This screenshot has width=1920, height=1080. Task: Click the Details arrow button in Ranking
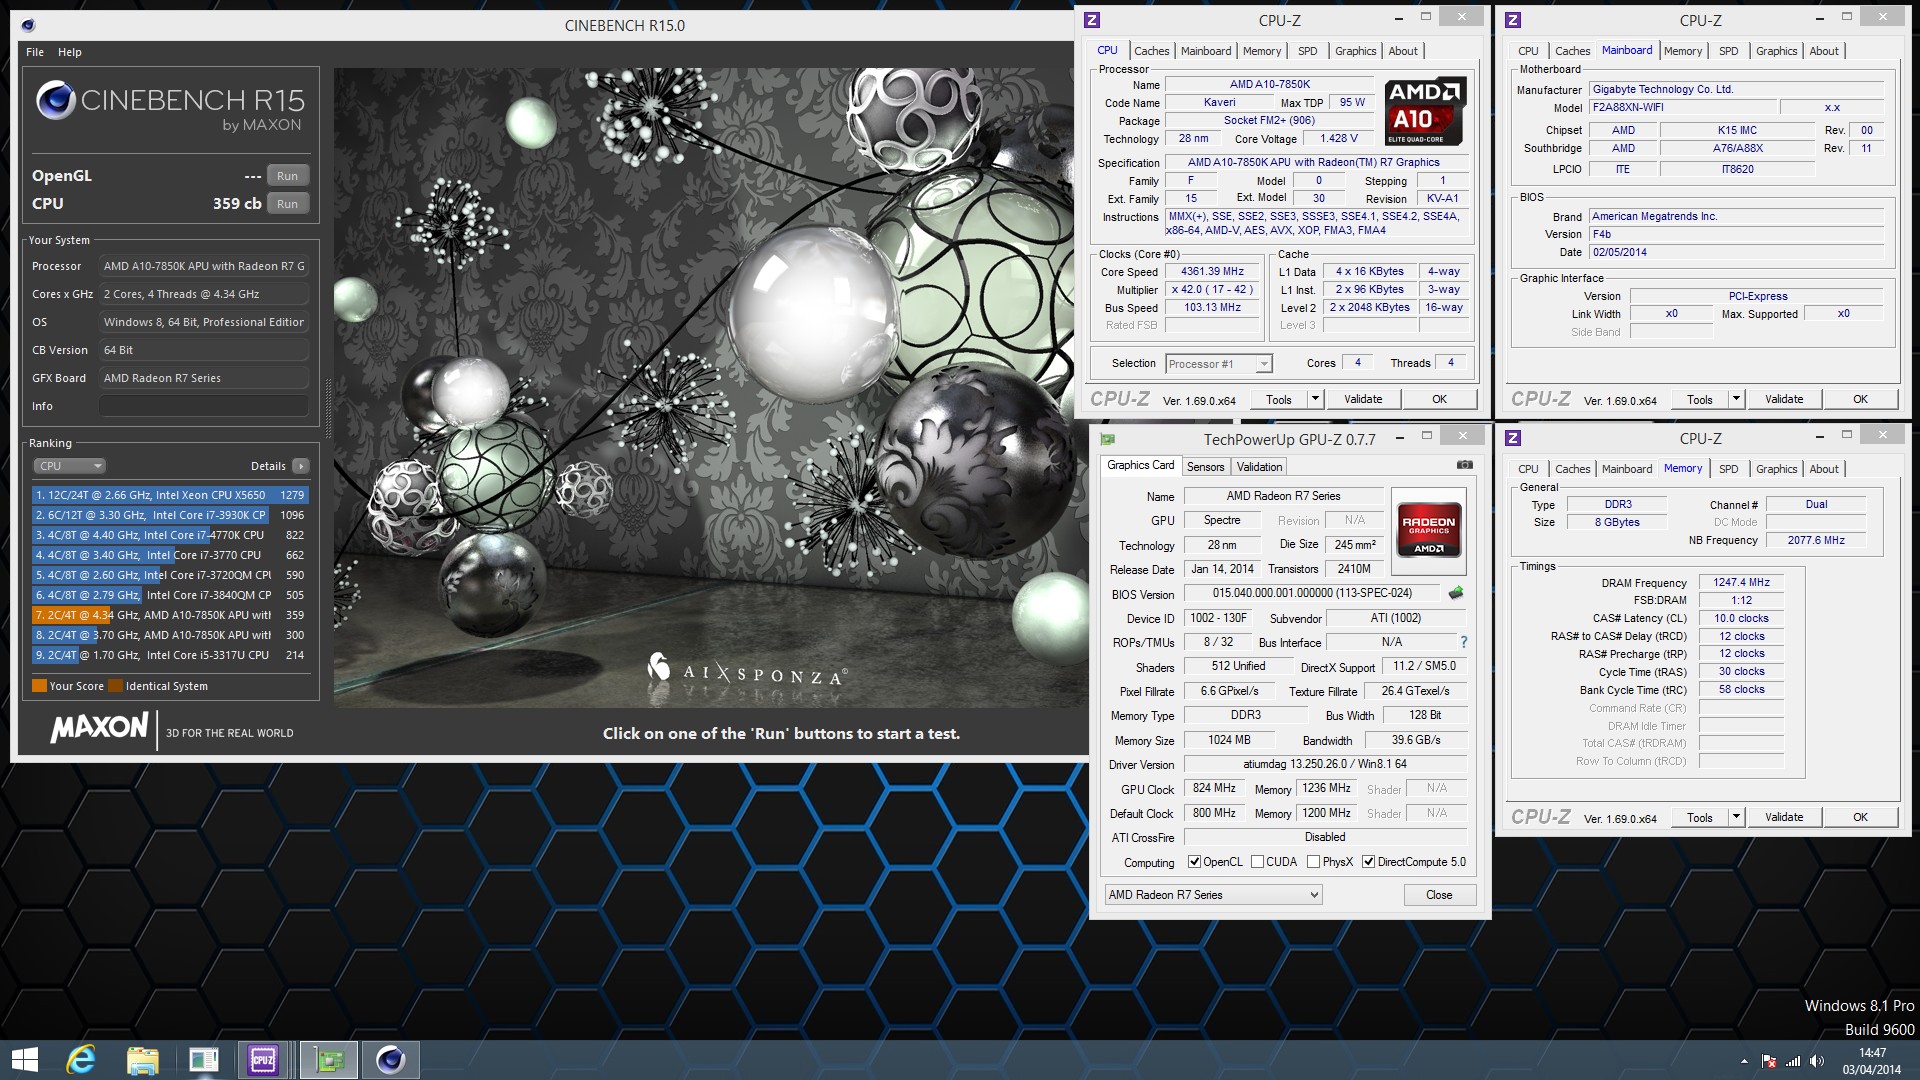click(301, 466)
